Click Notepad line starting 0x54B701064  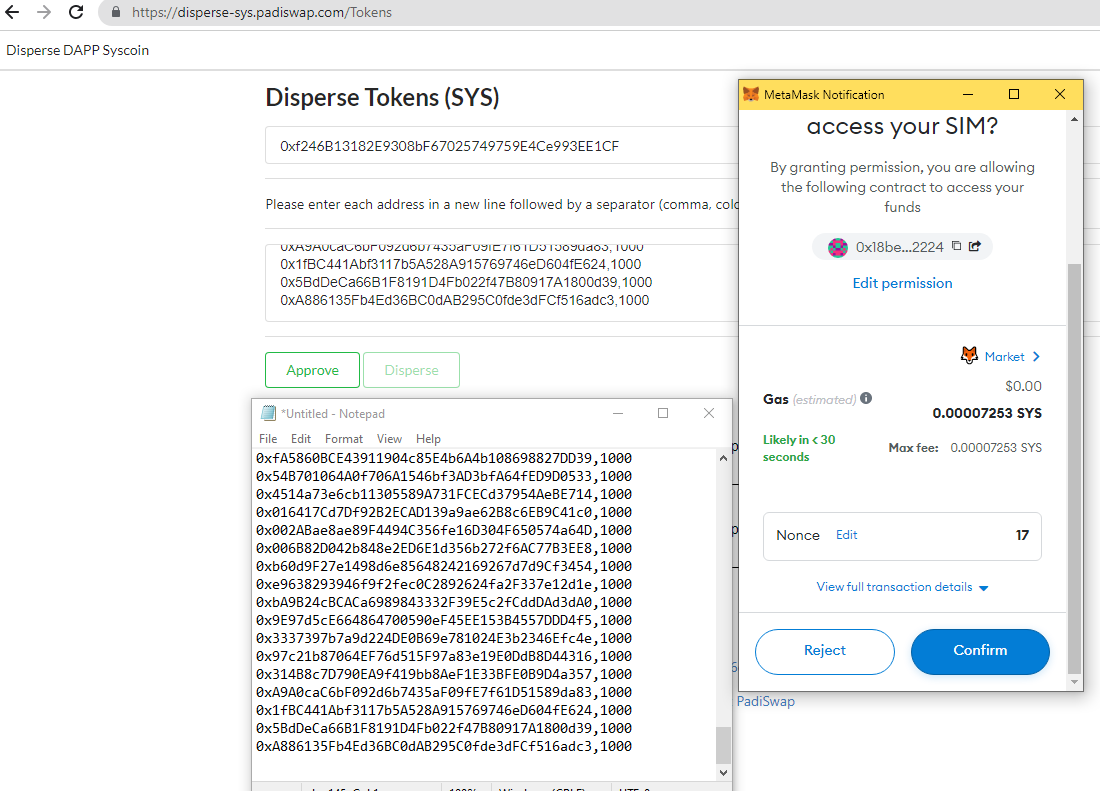click(443, 476)
